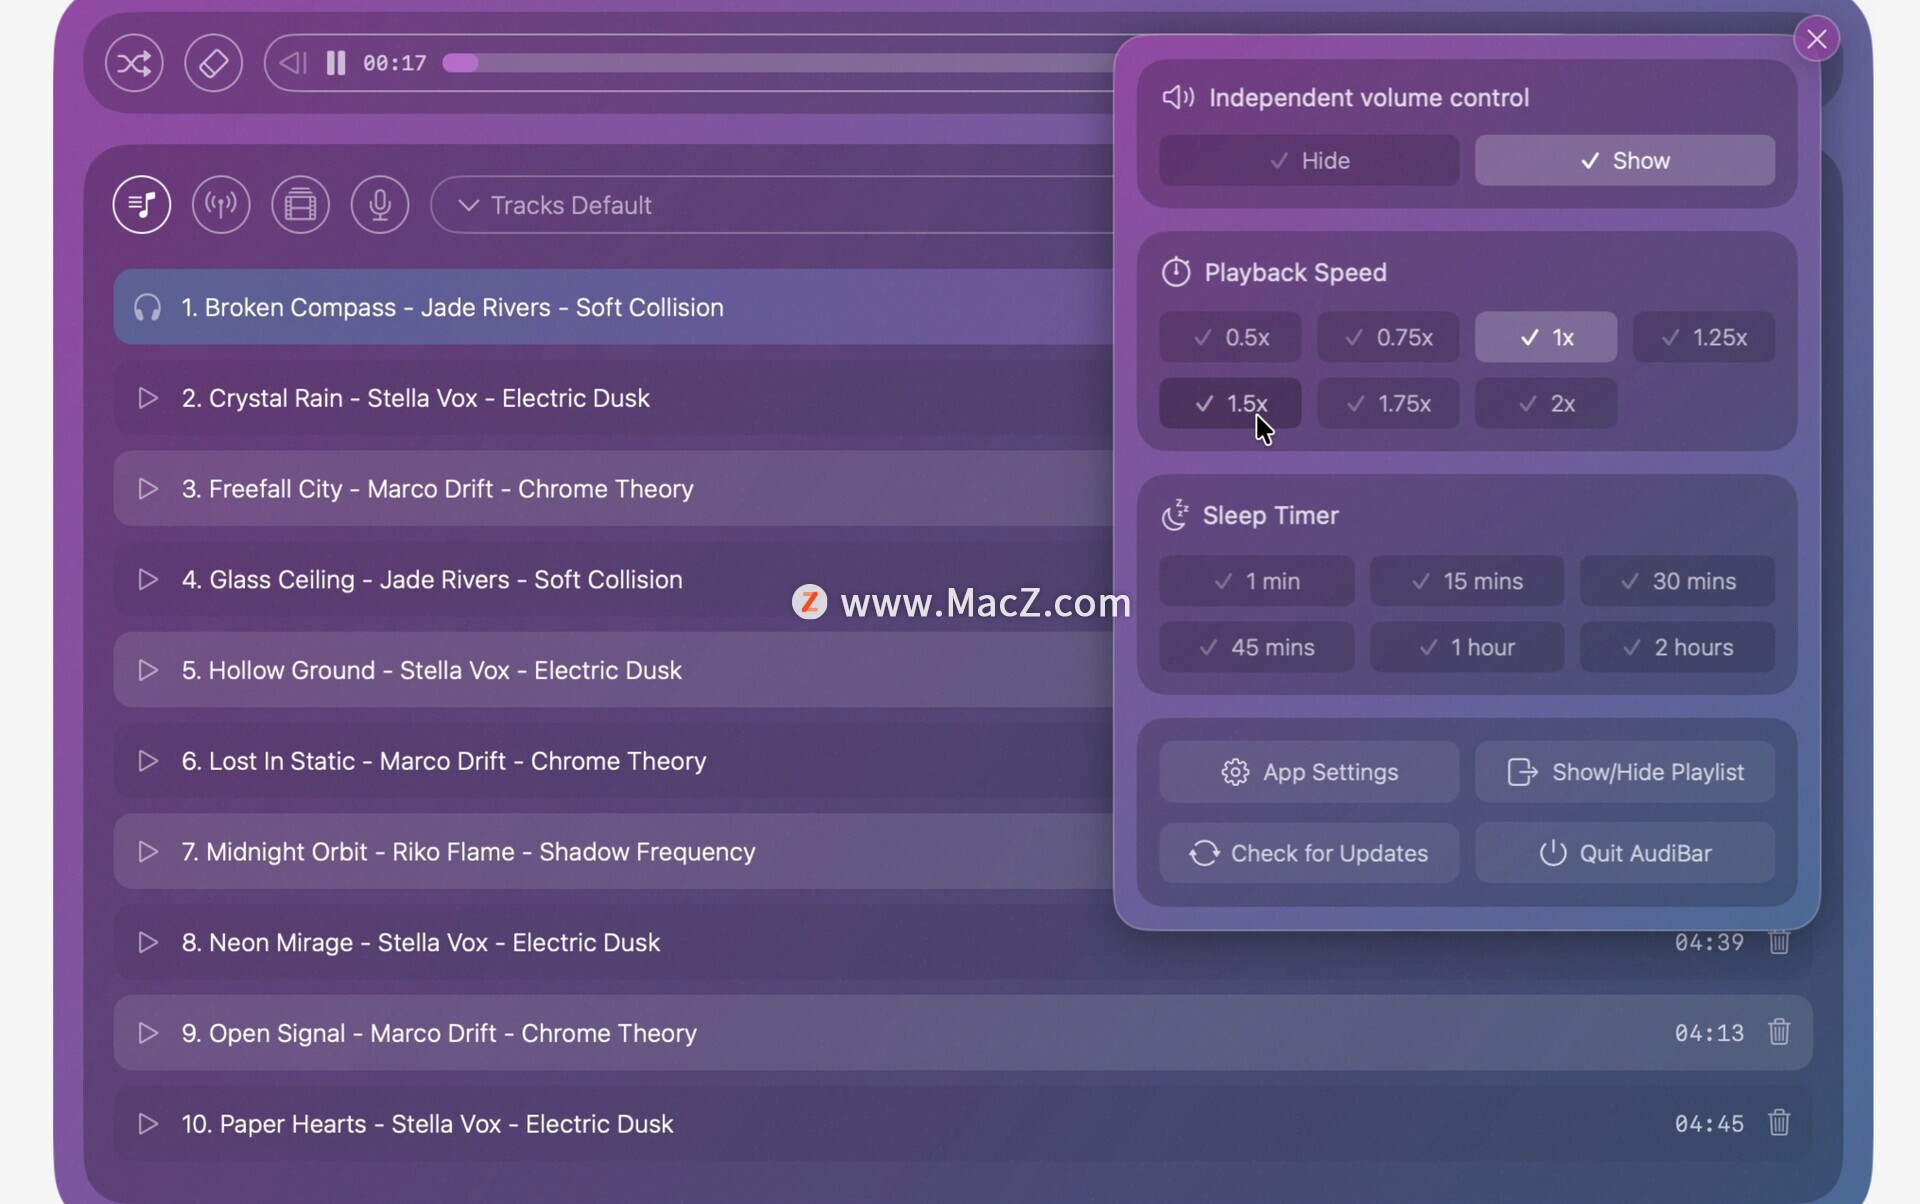Delete Open Signal track with trash icon
The image size is (1920, 1204).
(1778, 1032)
